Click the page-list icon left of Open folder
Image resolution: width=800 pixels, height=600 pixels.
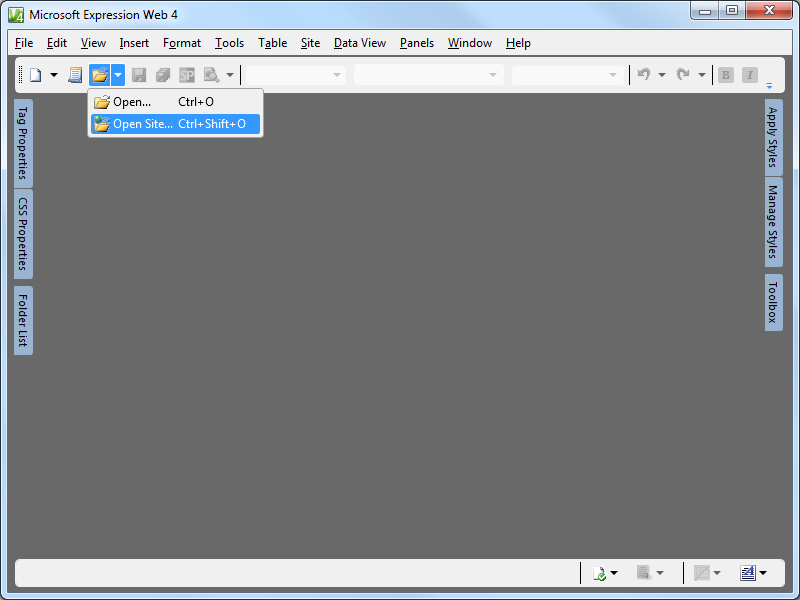point(75,75)
